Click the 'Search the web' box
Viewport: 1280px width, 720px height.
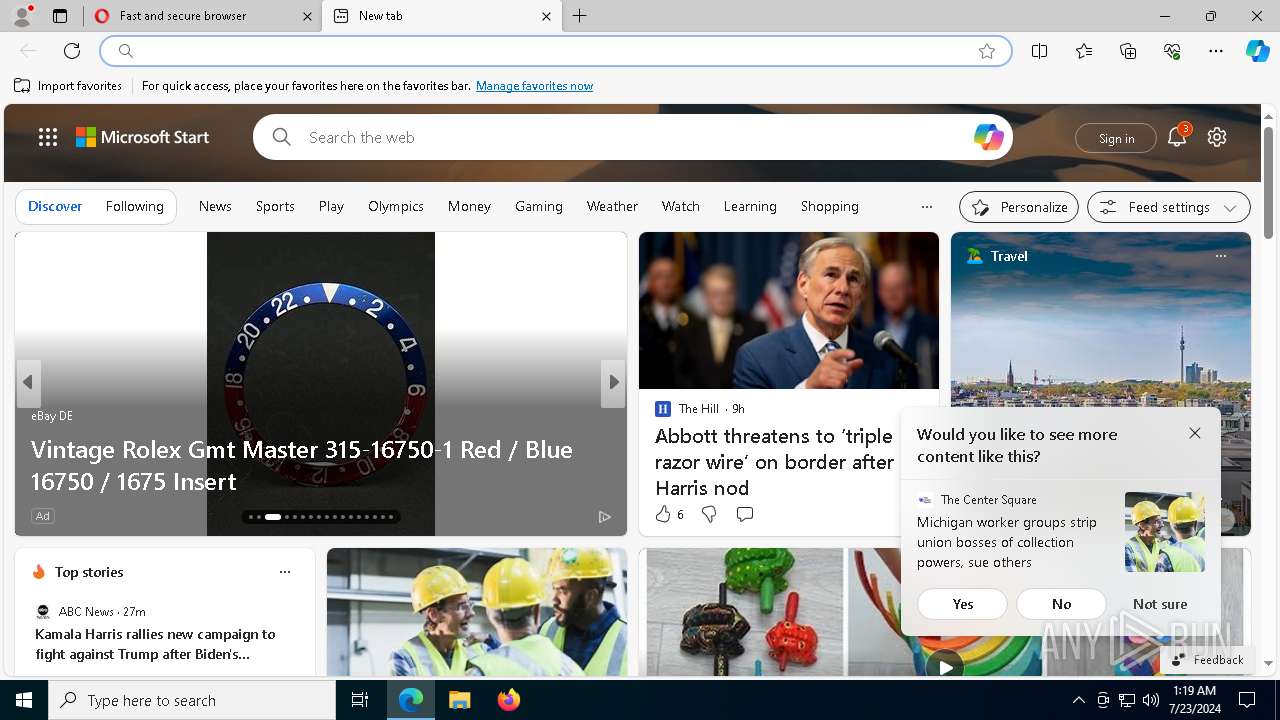pyautogui.click(x=632, y=137)
